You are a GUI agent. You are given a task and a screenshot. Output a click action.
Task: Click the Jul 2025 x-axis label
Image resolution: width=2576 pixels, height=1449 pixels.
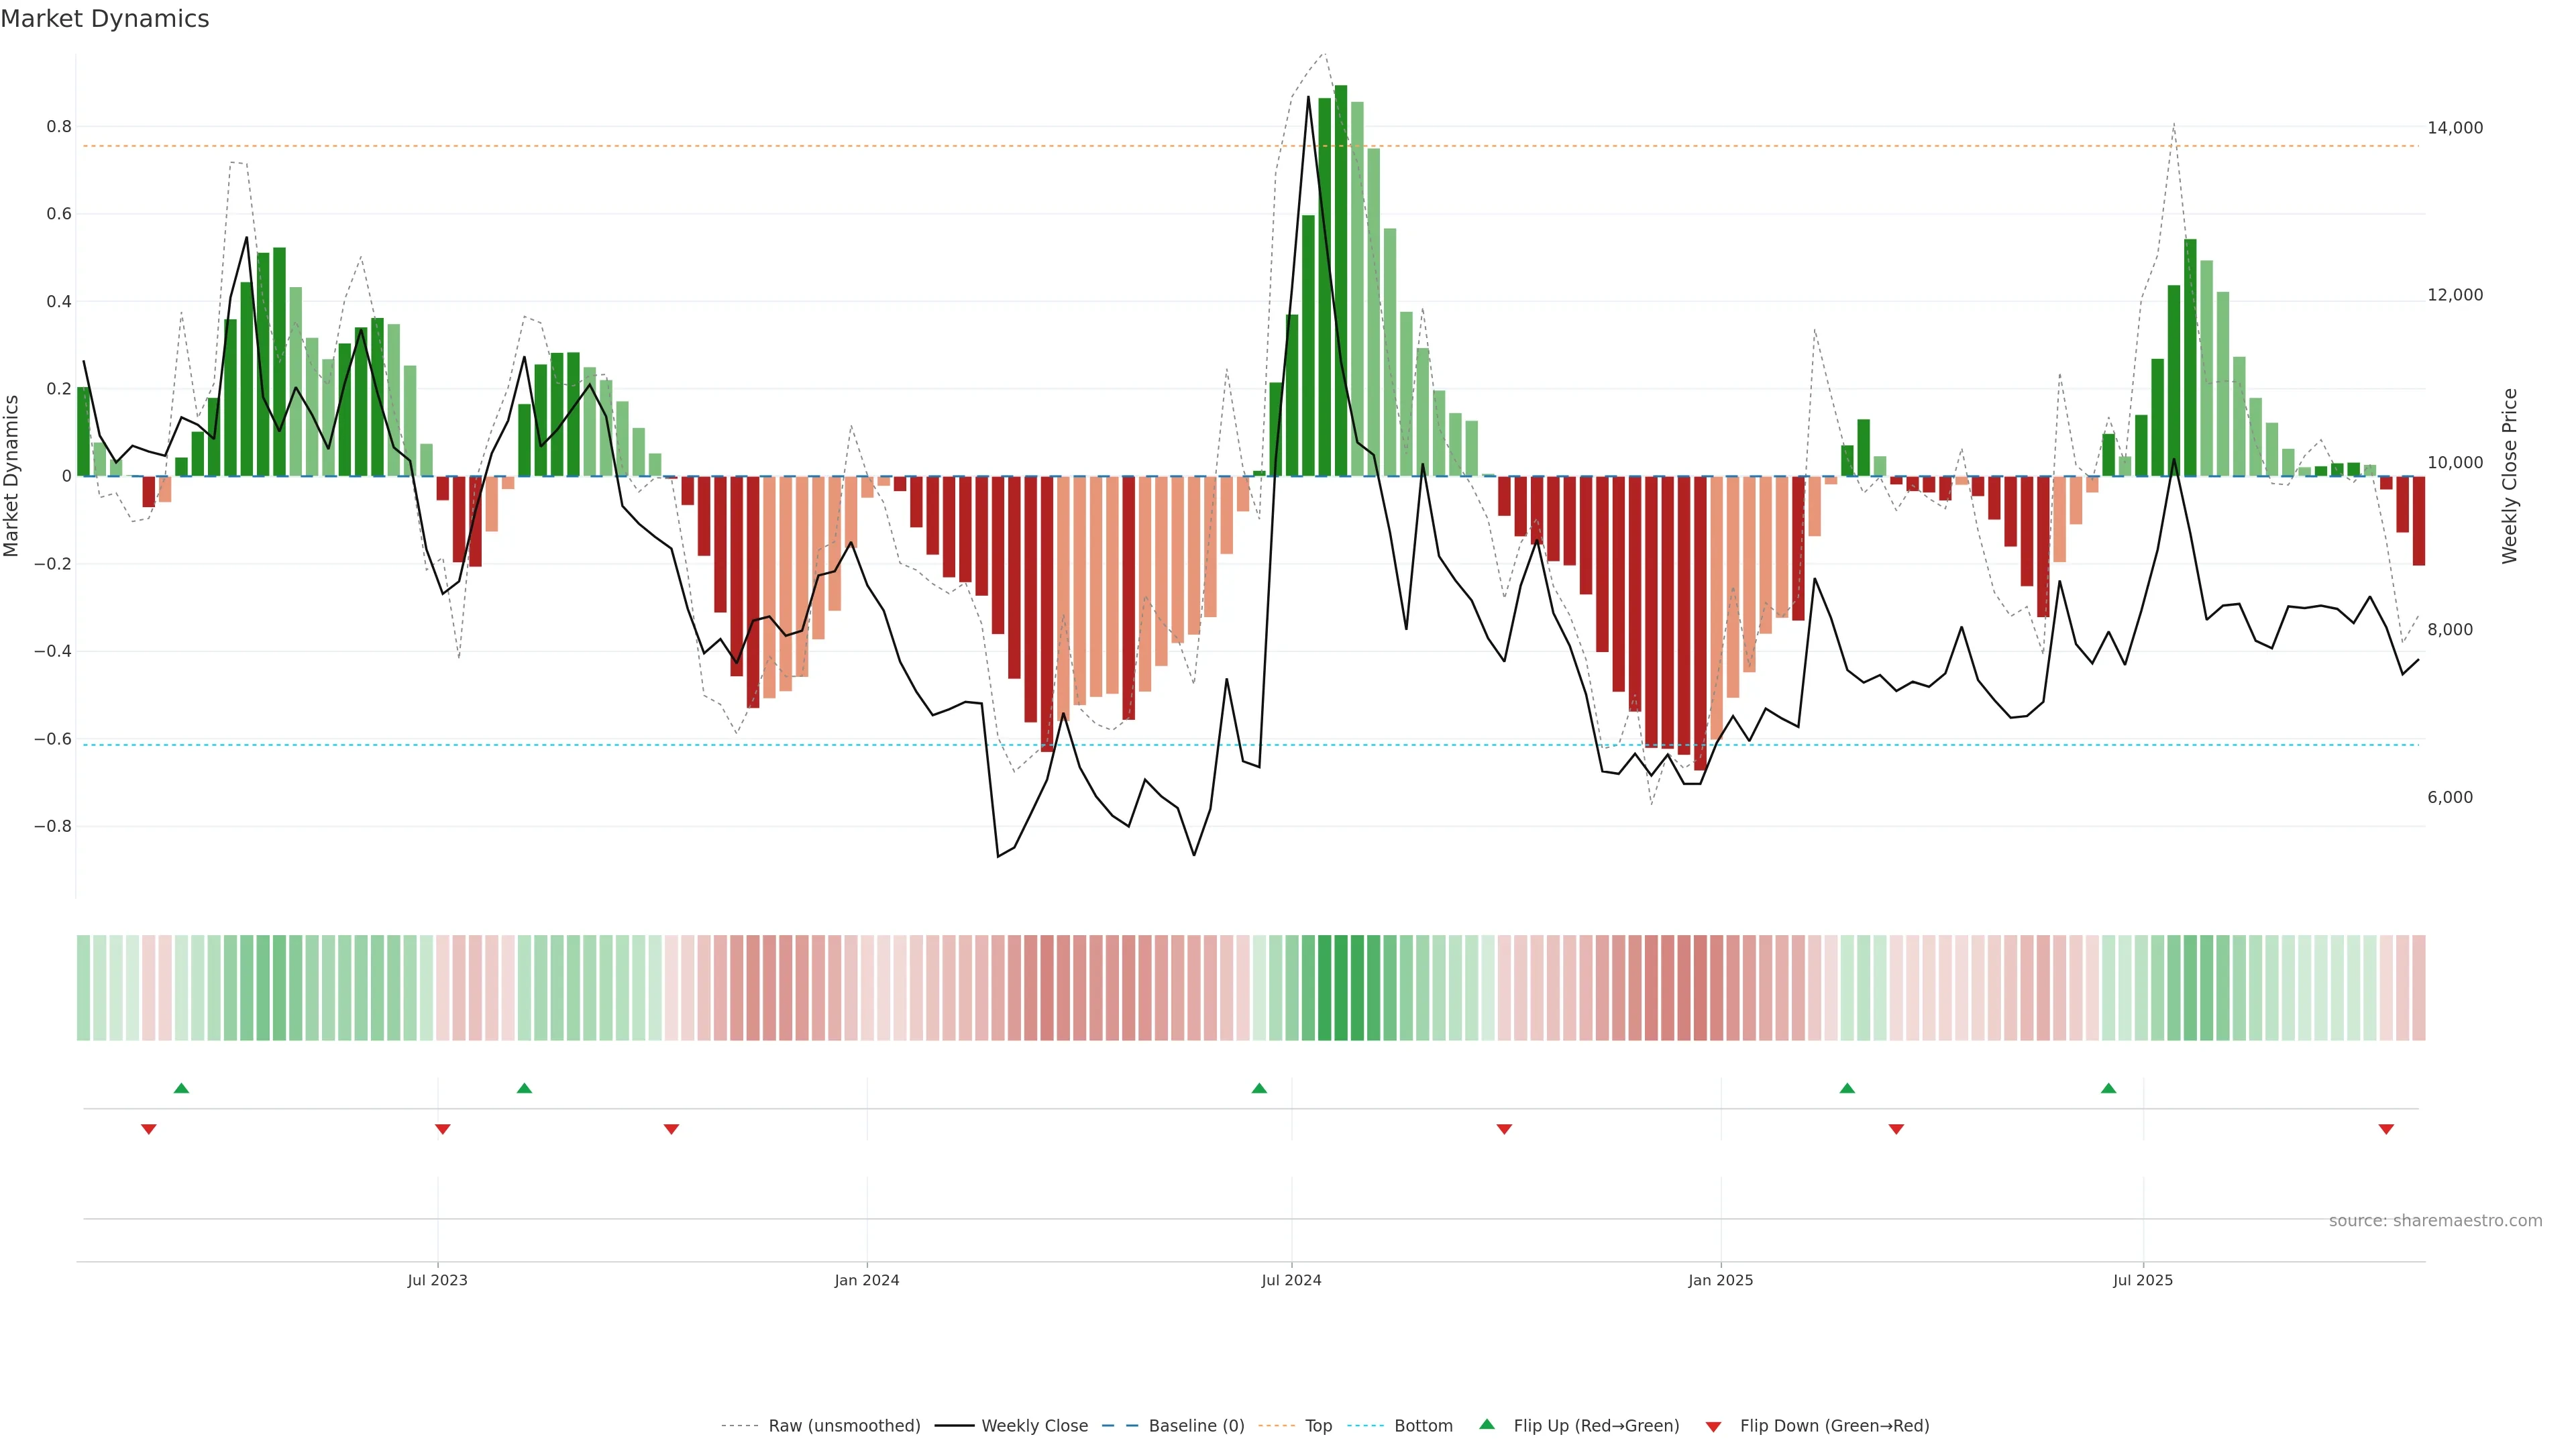[x=2142, y=1280]
